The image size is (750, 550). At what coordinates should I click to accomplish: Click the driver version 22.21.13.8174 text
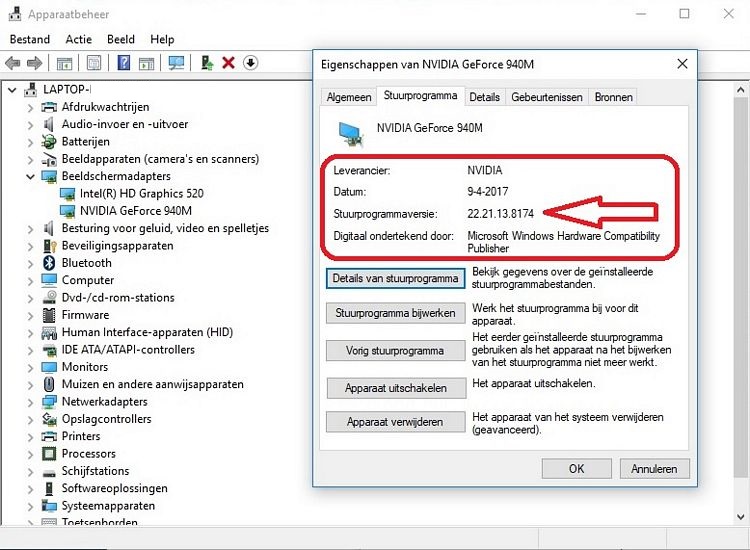point(500,214)
